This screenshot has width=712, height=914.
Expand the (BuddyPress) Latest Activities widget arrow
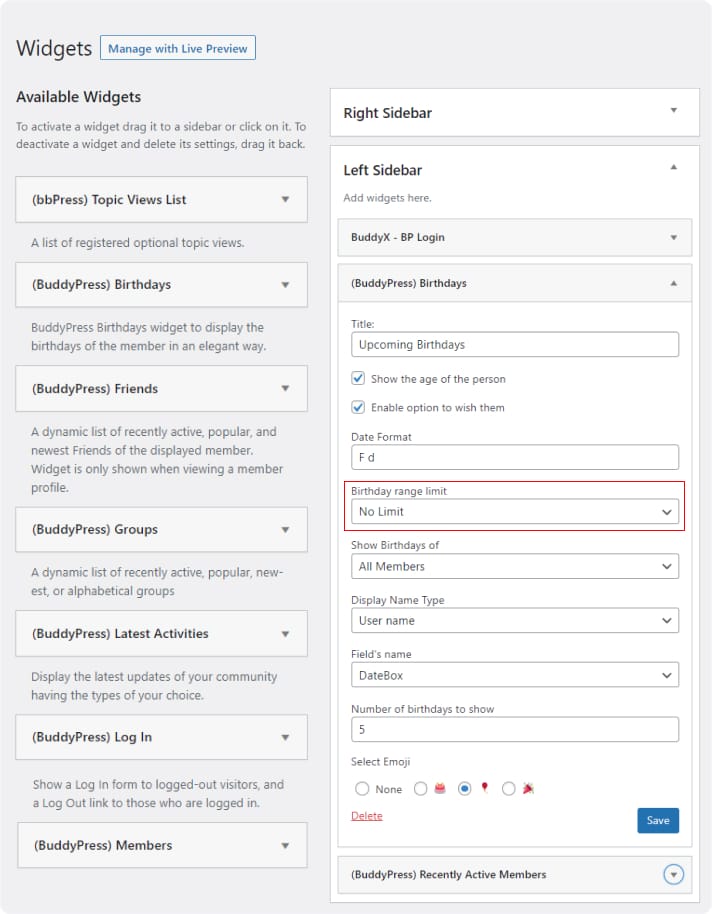pyautogui.click(x=285, y=634)
